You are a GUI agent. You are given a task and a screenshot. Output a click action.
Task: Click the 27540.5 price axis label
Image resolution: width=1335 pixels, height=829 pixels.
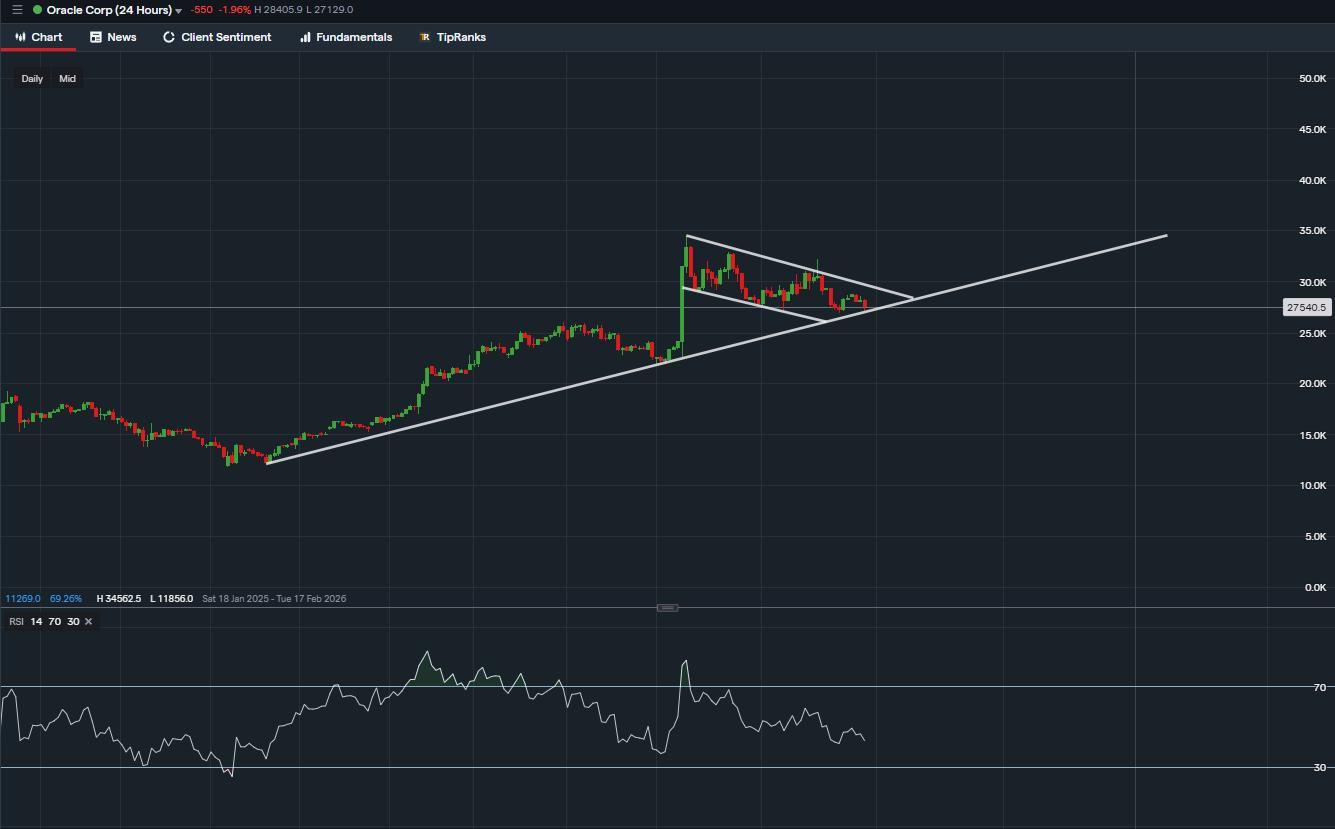tap(1306, 307)
